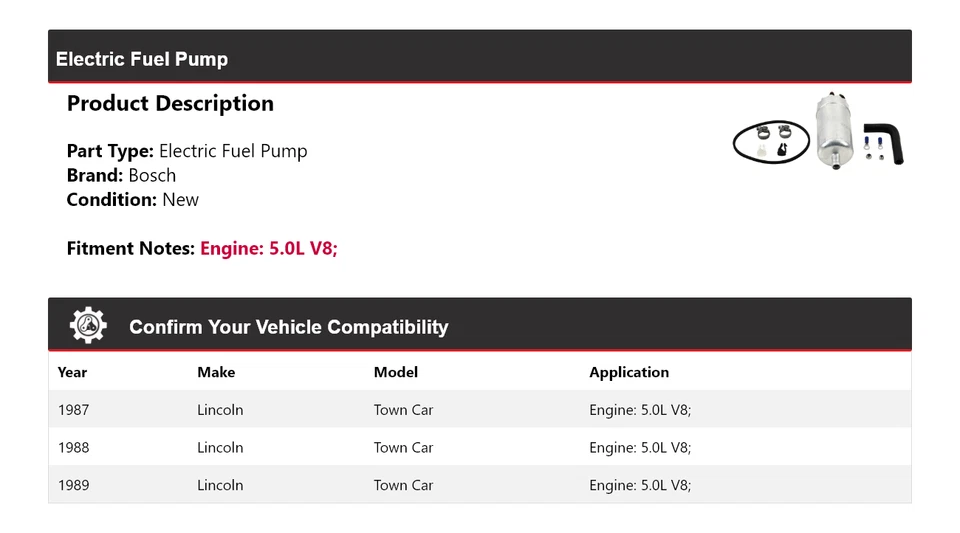Select the 1989 year cell
Screen dimensions: 960x533
tap(73, 486)
